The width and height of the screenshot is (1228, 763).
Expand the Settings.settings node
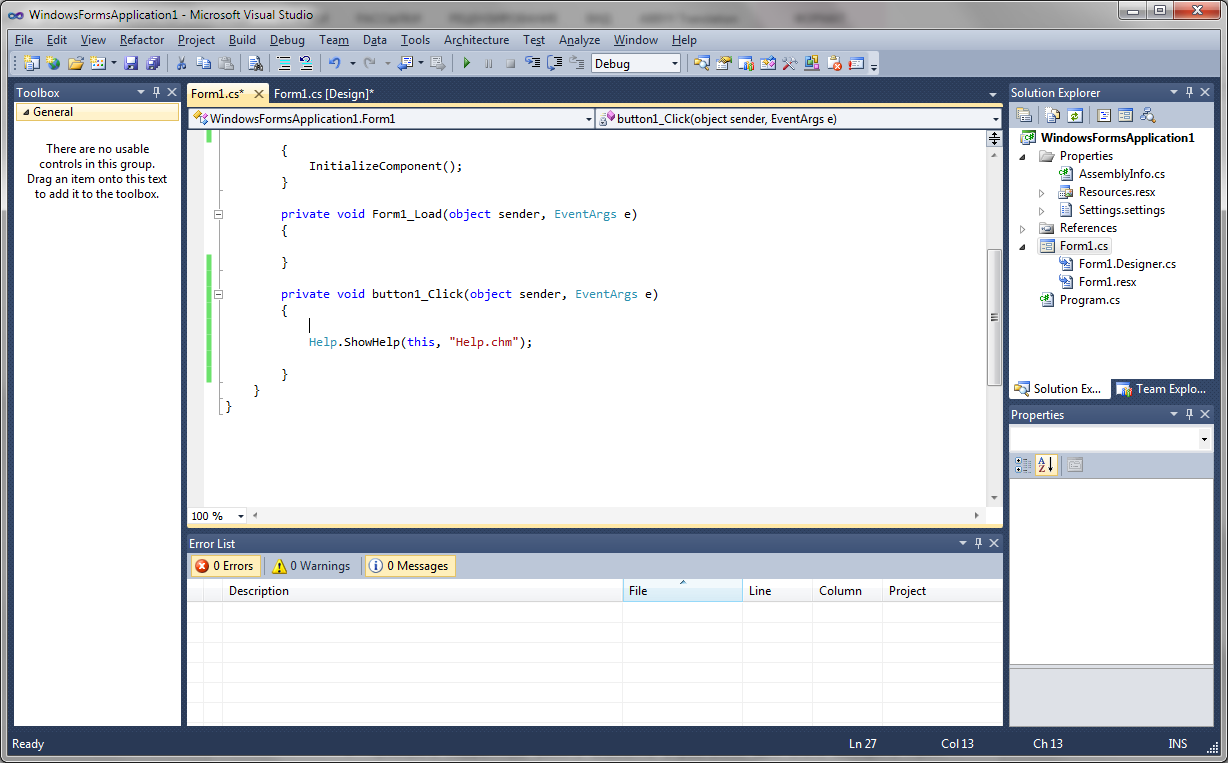(x=1041, y=210)
